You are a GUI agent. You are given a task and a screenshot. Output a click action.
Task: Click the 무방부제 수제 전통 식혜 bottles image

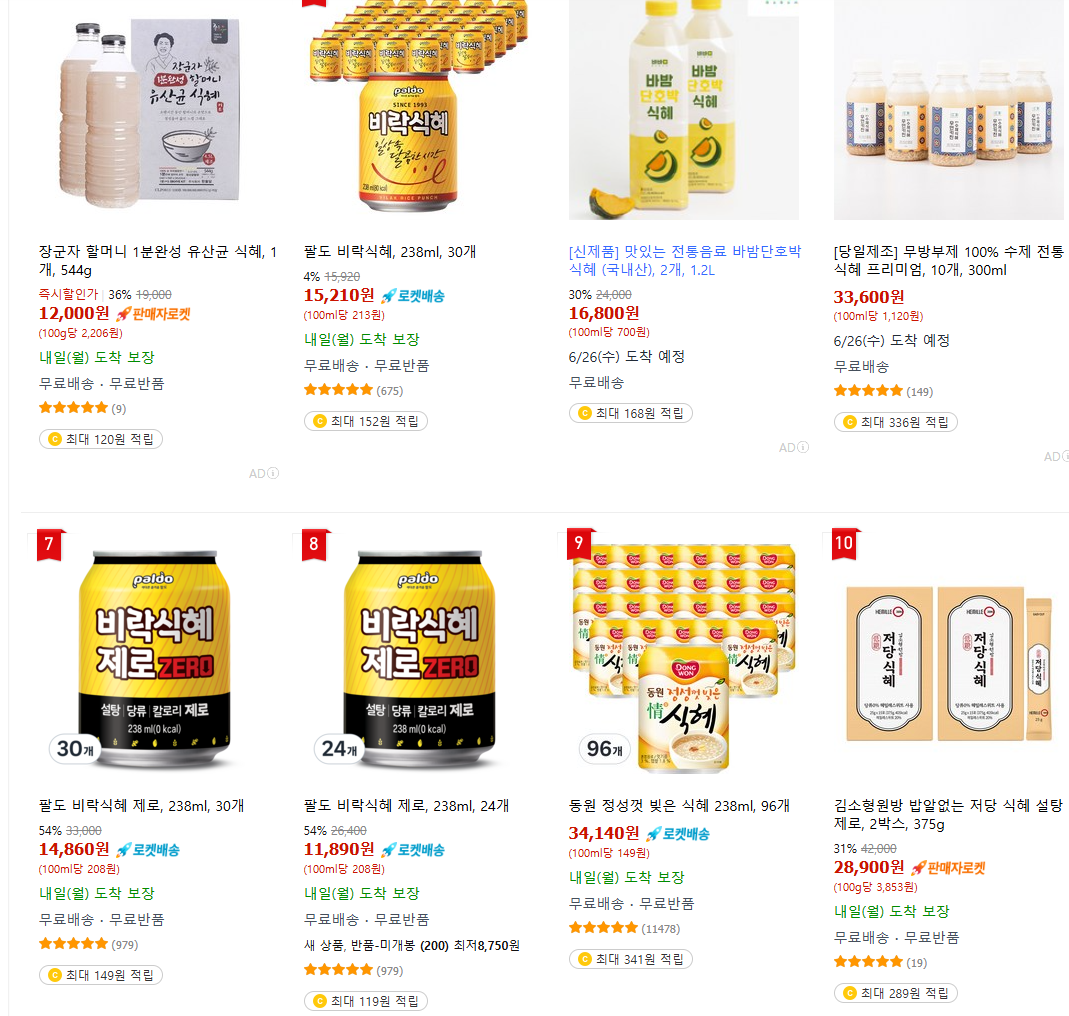948,109
